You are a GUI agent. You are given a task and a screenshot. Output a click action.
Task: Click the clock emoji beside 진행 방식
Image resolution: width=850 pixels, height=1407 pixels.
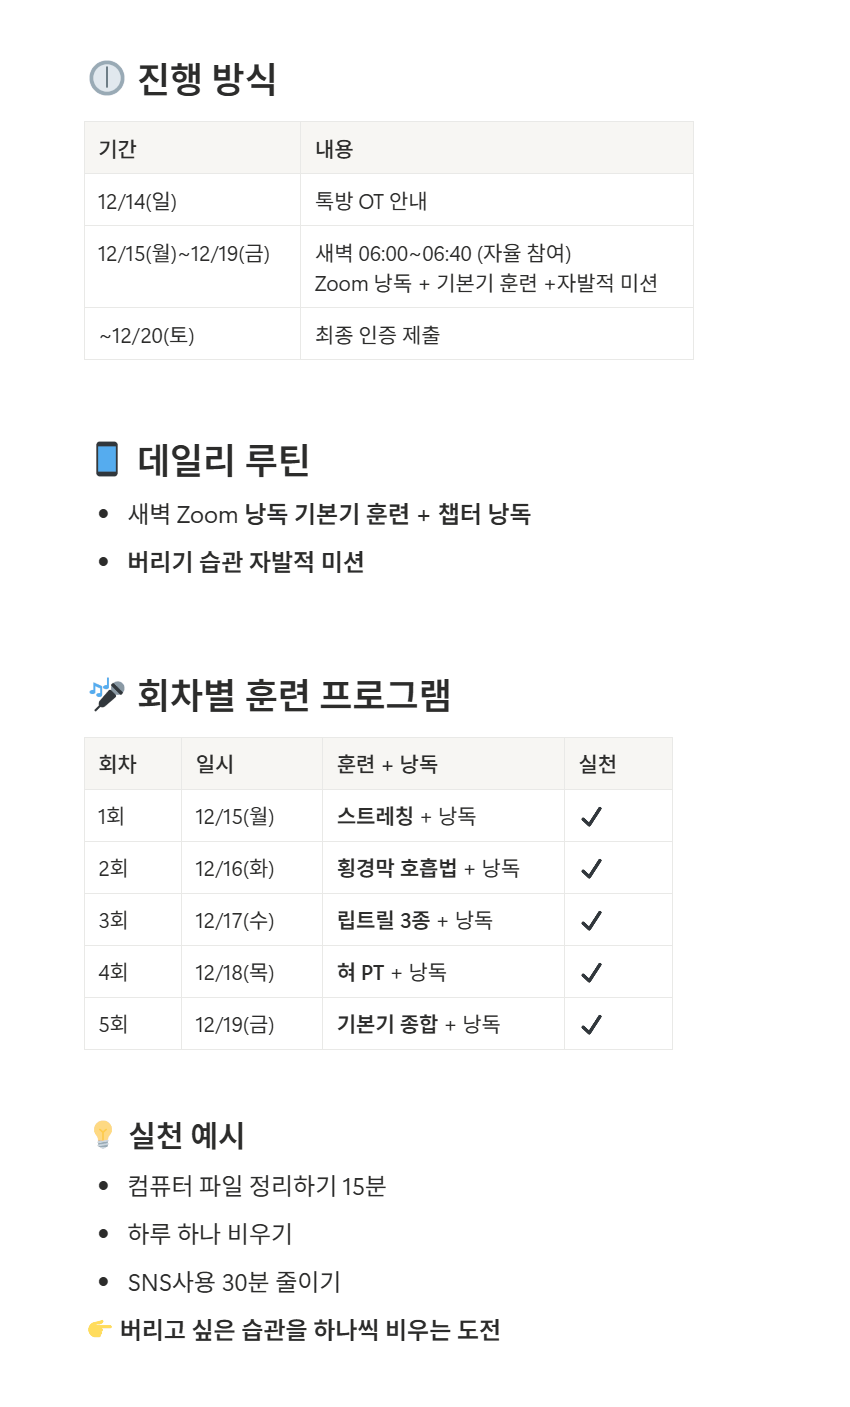point(106,78)
